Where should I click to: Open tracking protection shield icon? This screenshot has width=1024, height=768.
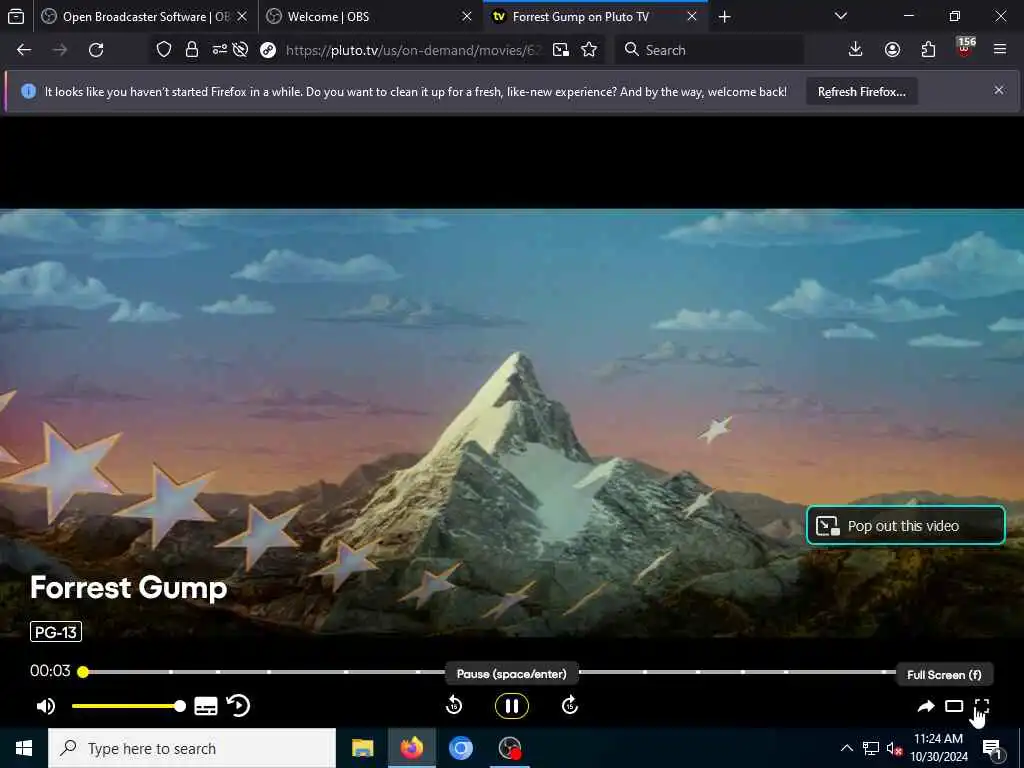[x=164, y=50]
